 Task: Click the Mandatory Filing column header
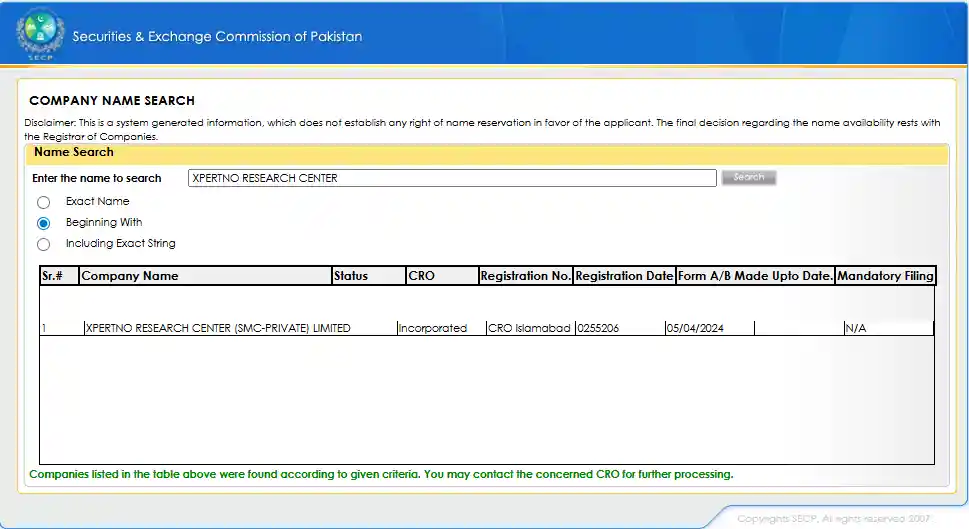click(886, 276)
